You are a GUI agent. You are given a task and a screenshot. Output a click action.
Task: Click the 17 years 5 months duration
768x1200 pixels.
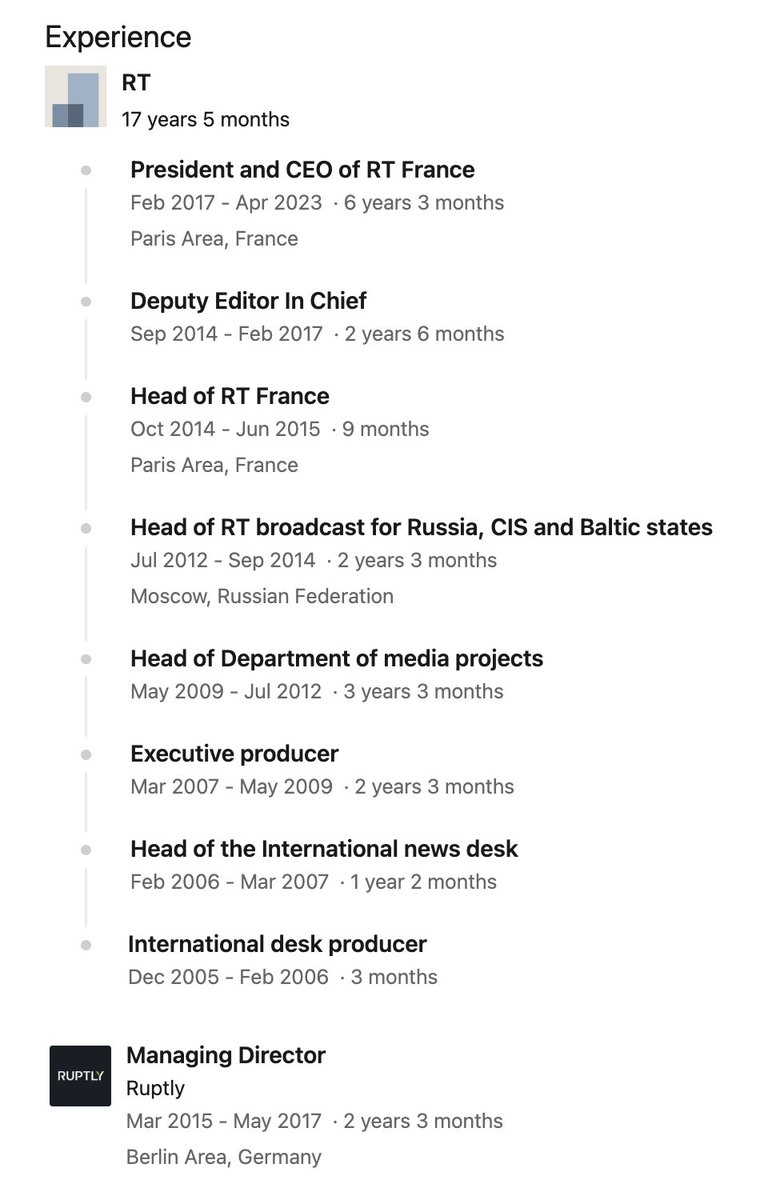click(206, 119)
